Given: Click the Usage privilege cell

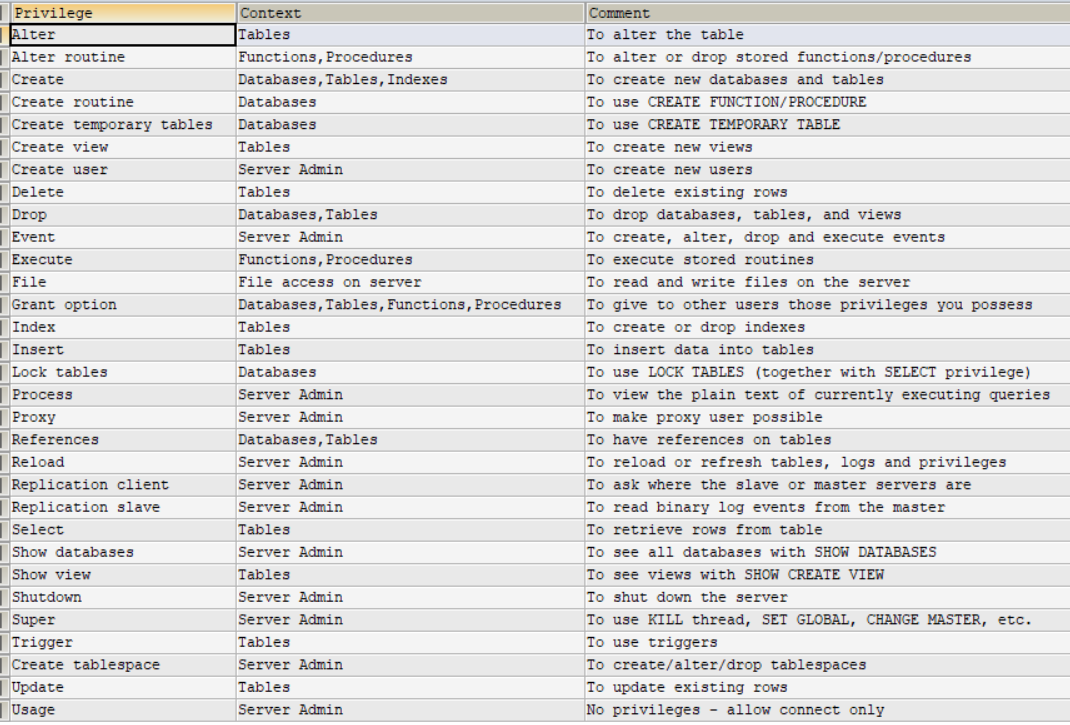Looking at the screenshot, I should (122, 710).
